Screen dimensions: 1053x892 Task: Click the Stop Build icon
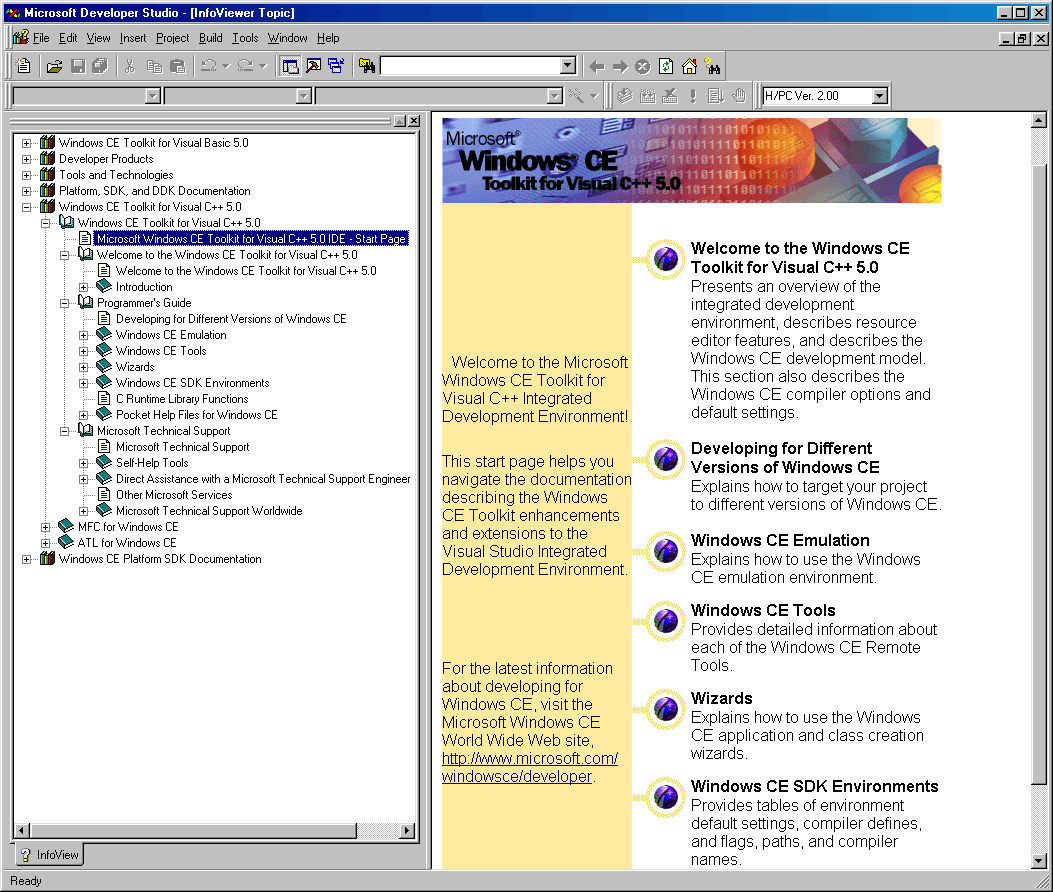tap(670, 96)
